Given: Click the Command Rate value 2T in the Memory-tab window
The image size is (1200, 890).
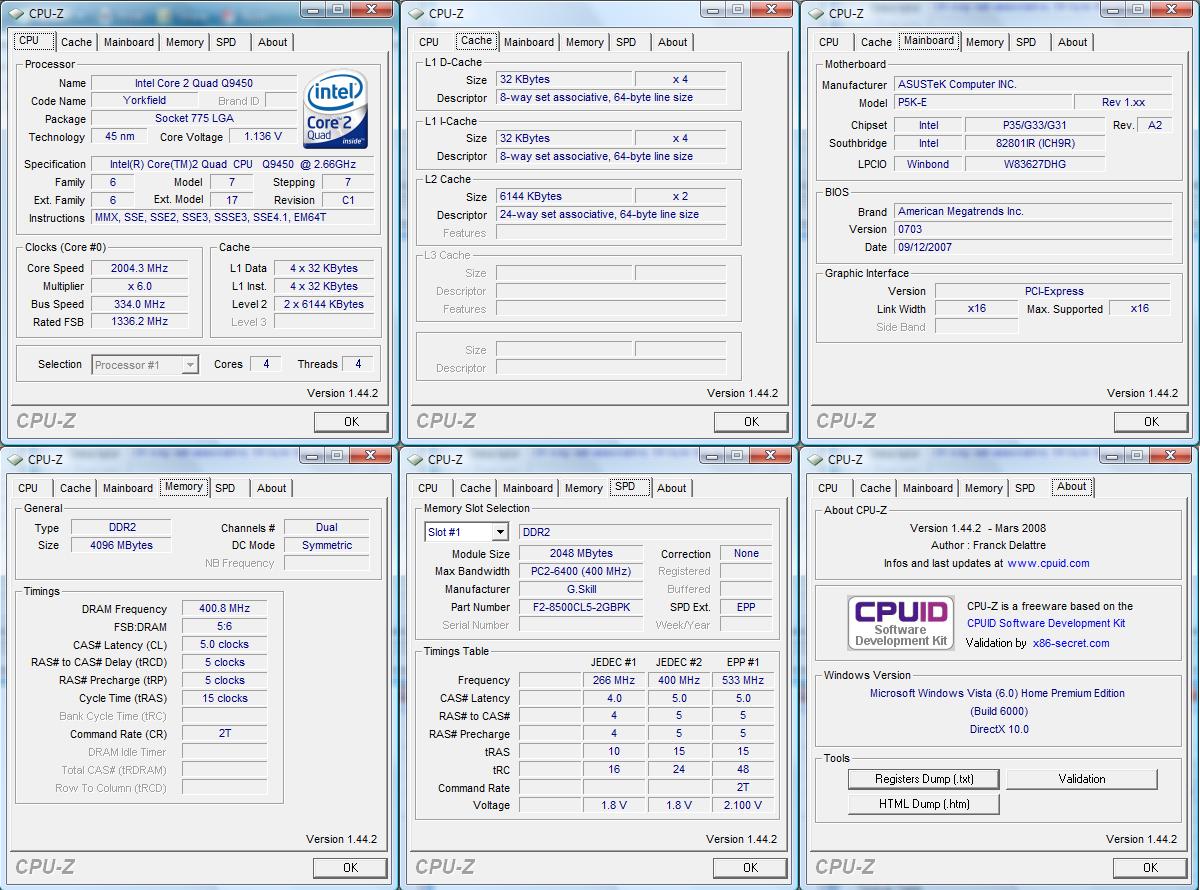Looking at the screenshot, I should pyautogui.click(x=224, y=734).
